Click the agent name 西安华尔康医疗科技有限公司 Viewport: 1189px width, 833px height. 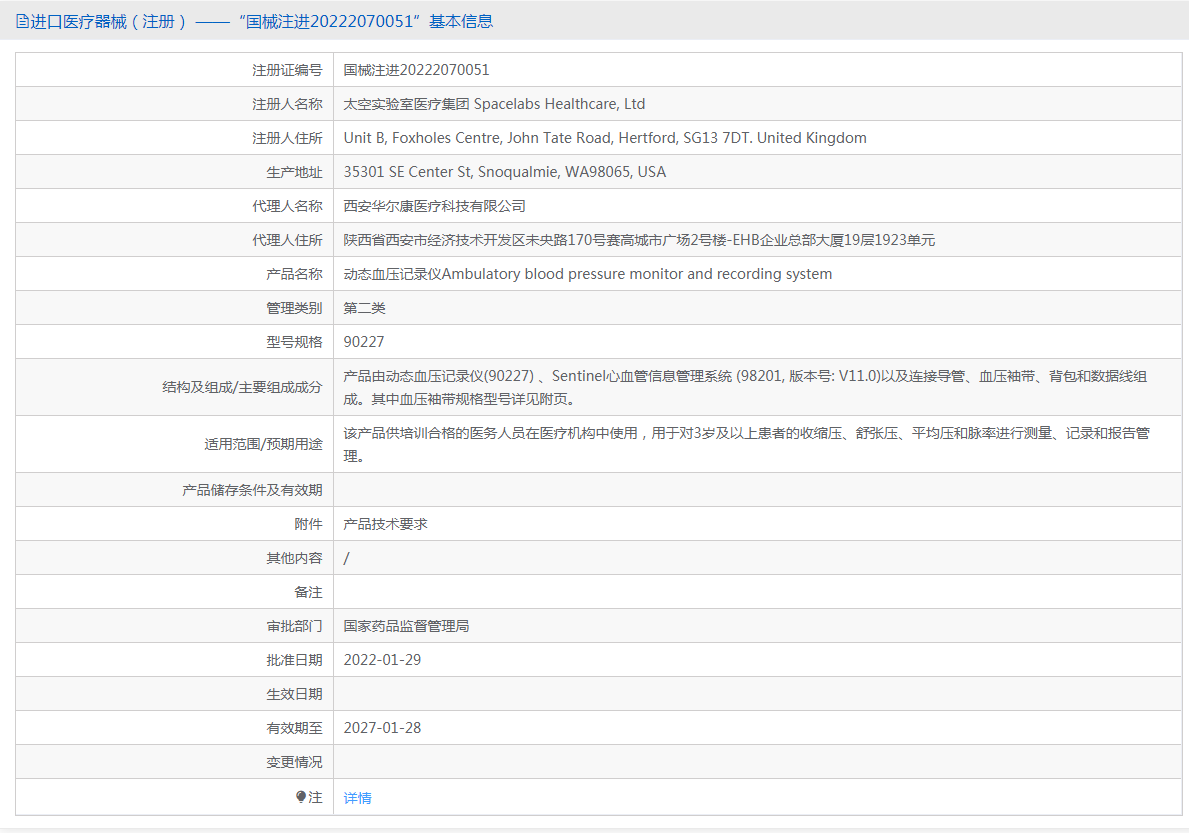434,206
